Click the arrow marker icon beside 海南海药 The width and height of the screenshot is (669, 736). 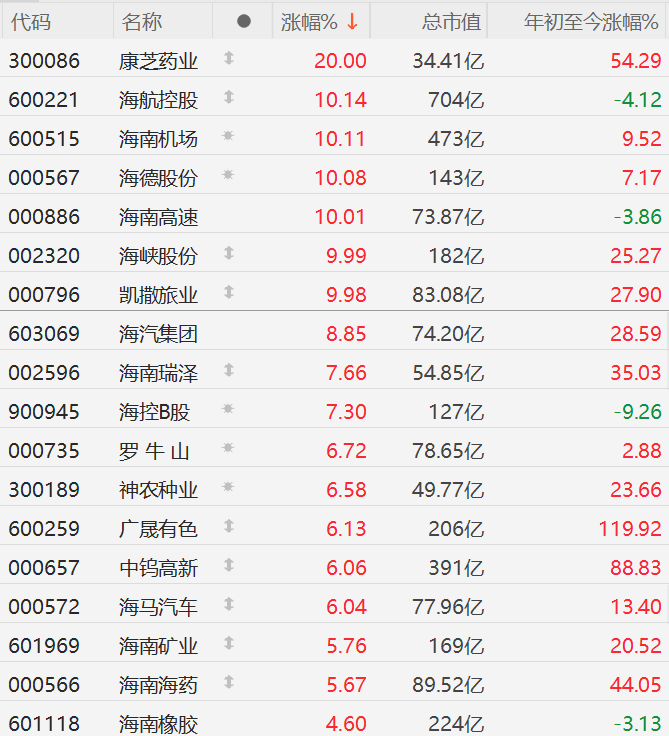coord(229,682)
